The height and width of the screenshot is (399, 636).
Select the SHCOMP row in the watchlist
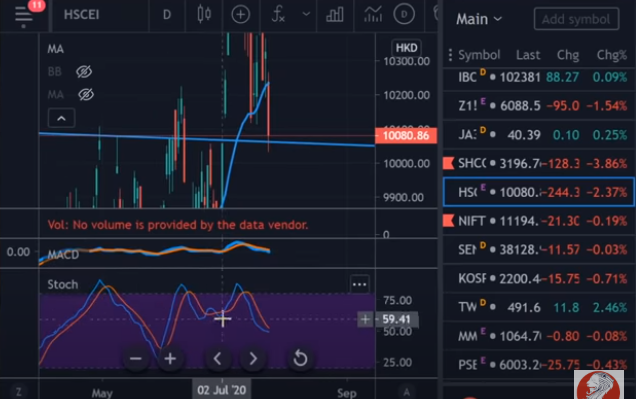pos(539,163)
